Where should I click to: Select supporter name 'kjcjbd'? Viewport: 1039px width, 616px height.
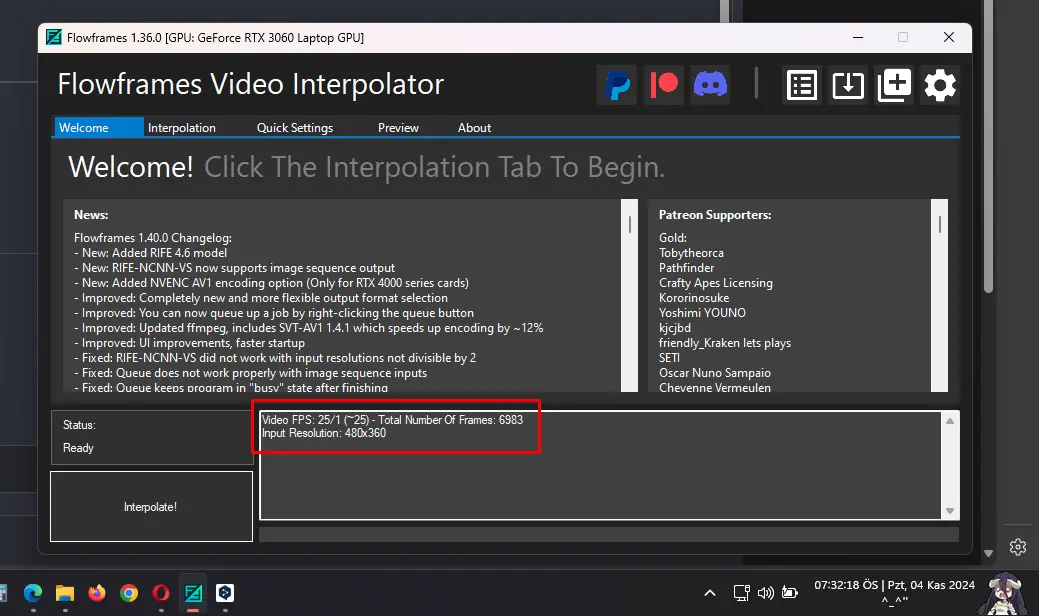(x=675, y=328)
